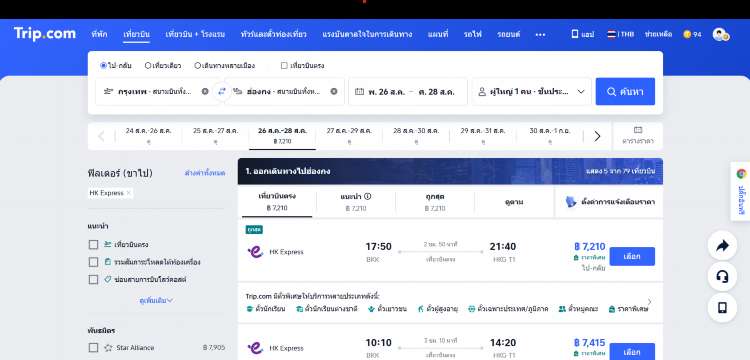
Task: Open the Car rental tab in navigation
Action: [508, 34]
